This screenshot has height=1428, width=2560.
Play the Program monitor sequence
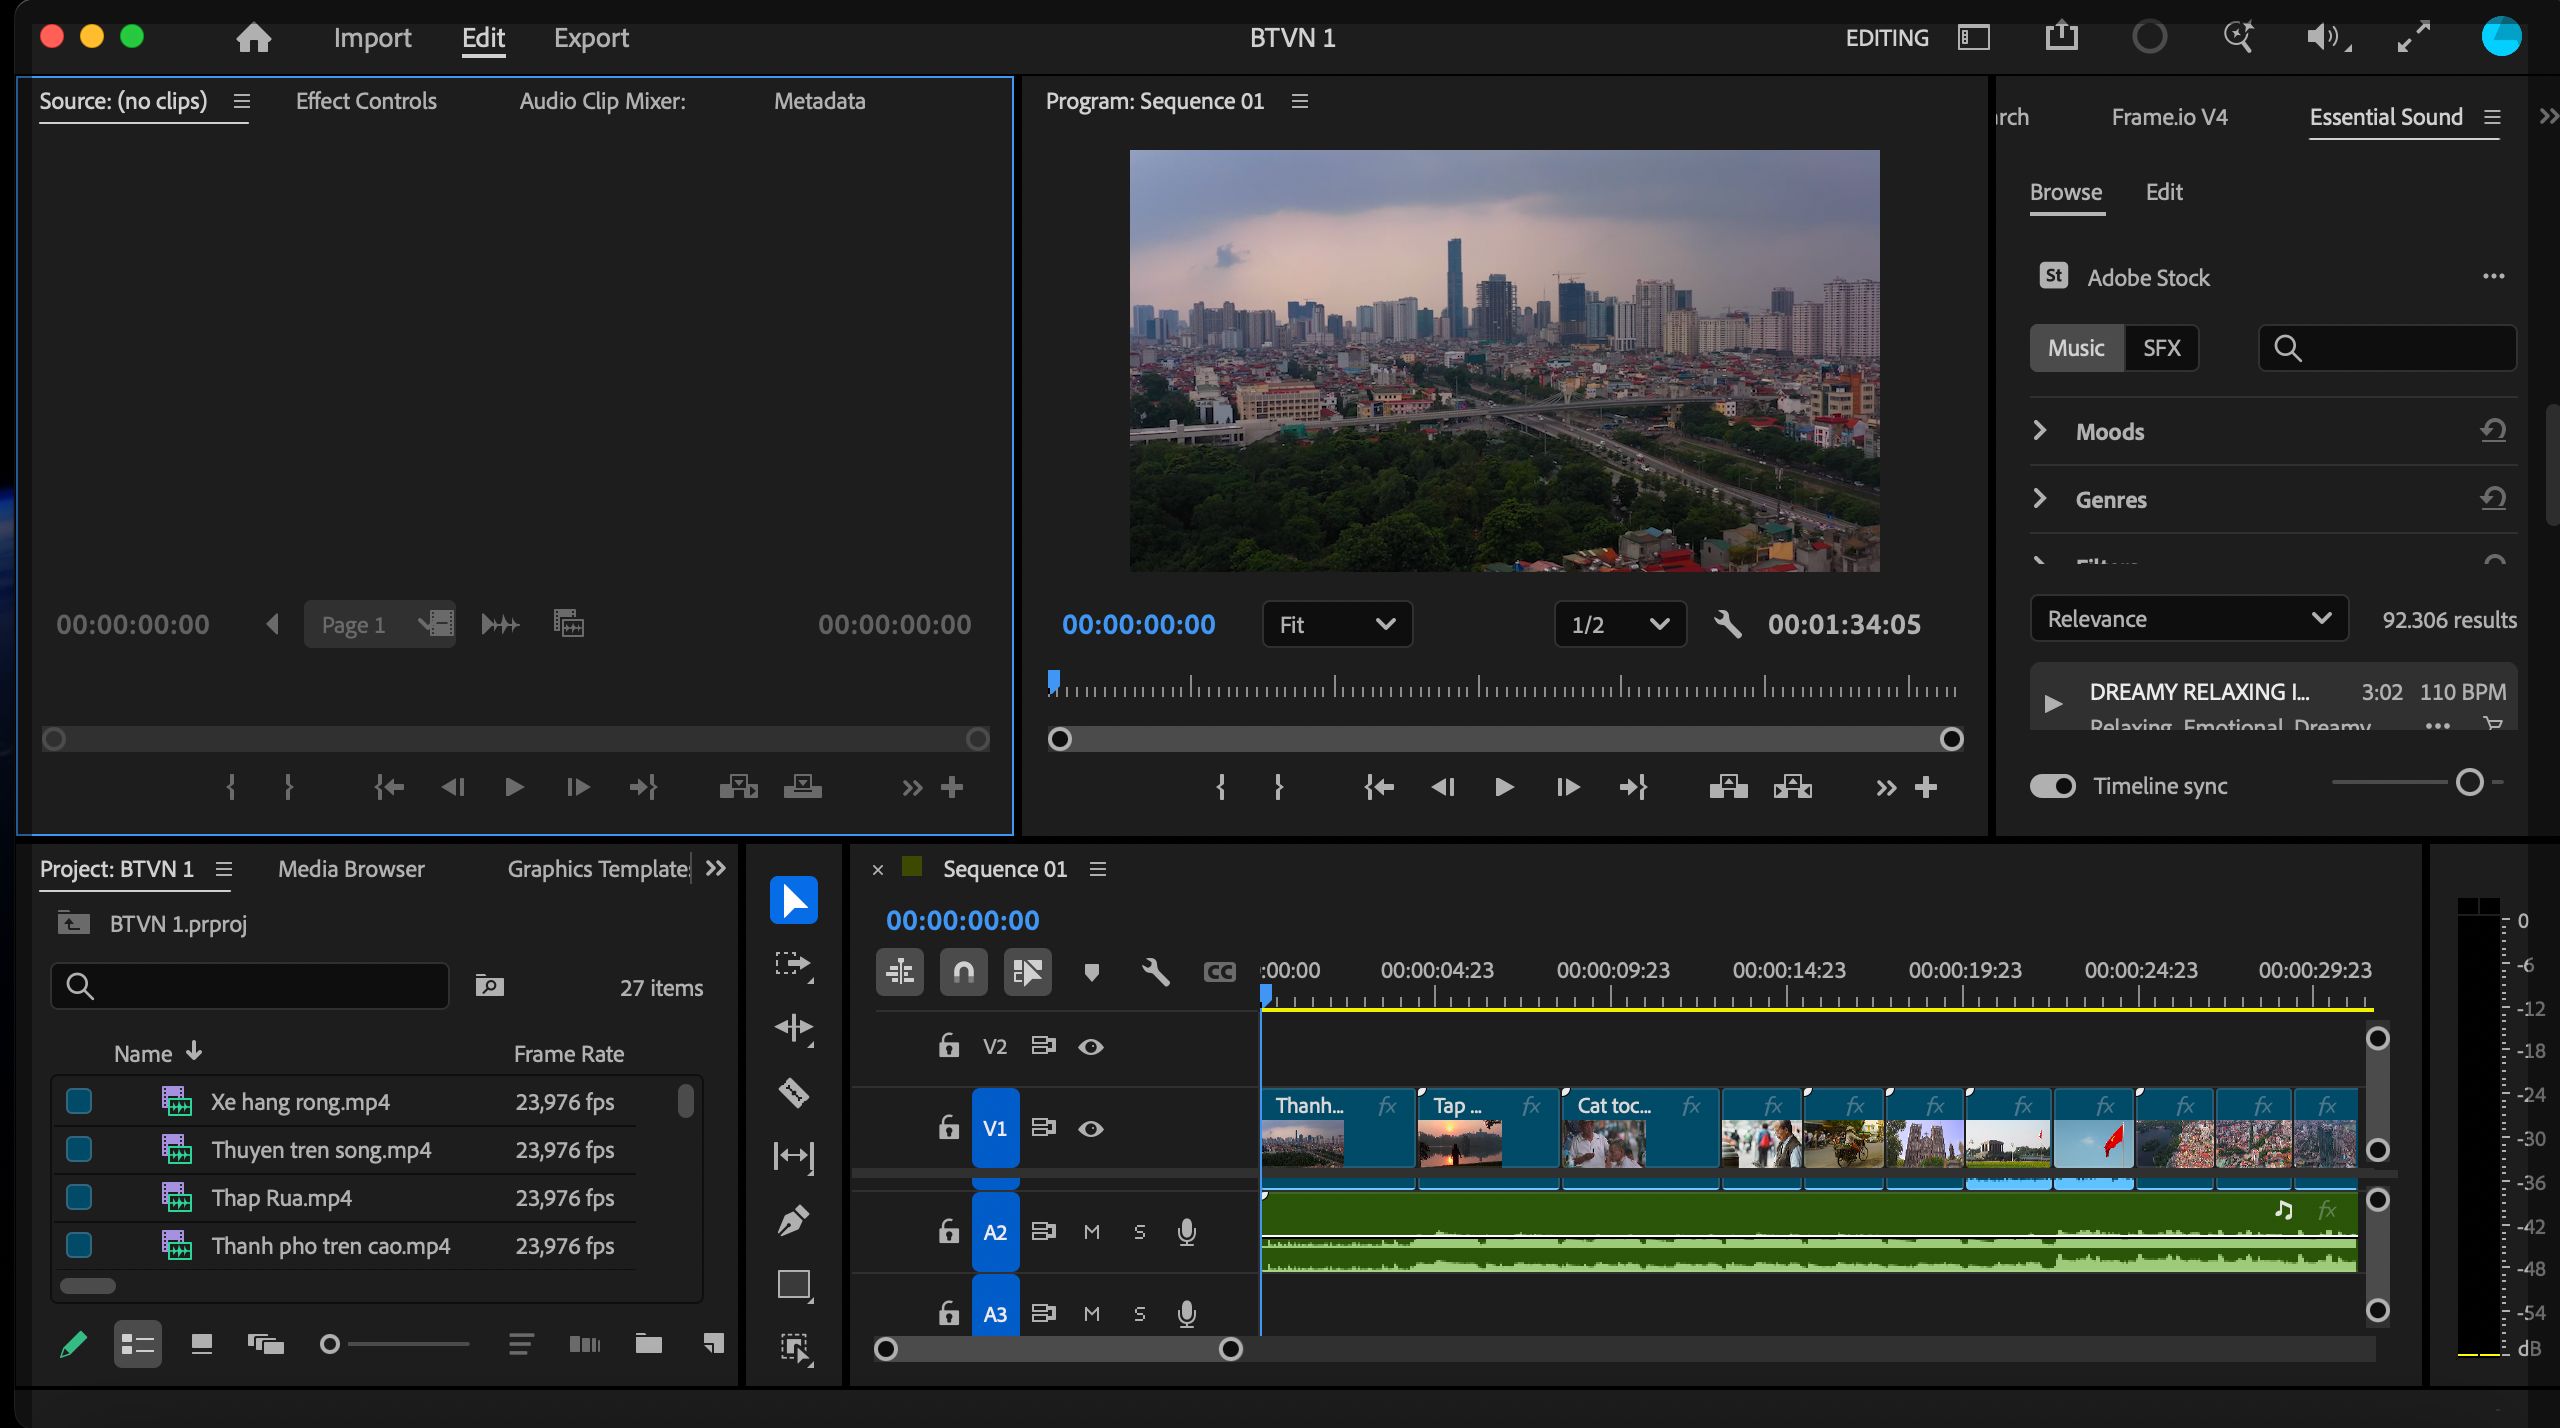[1503, 787]
